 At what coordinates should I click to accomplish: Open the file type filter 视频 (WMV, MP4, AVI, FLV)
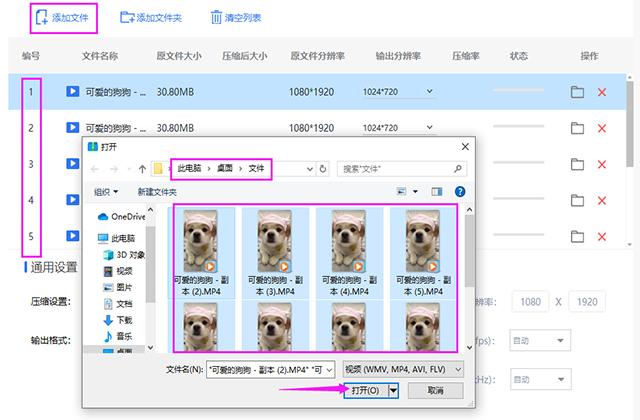click(403, 369)
